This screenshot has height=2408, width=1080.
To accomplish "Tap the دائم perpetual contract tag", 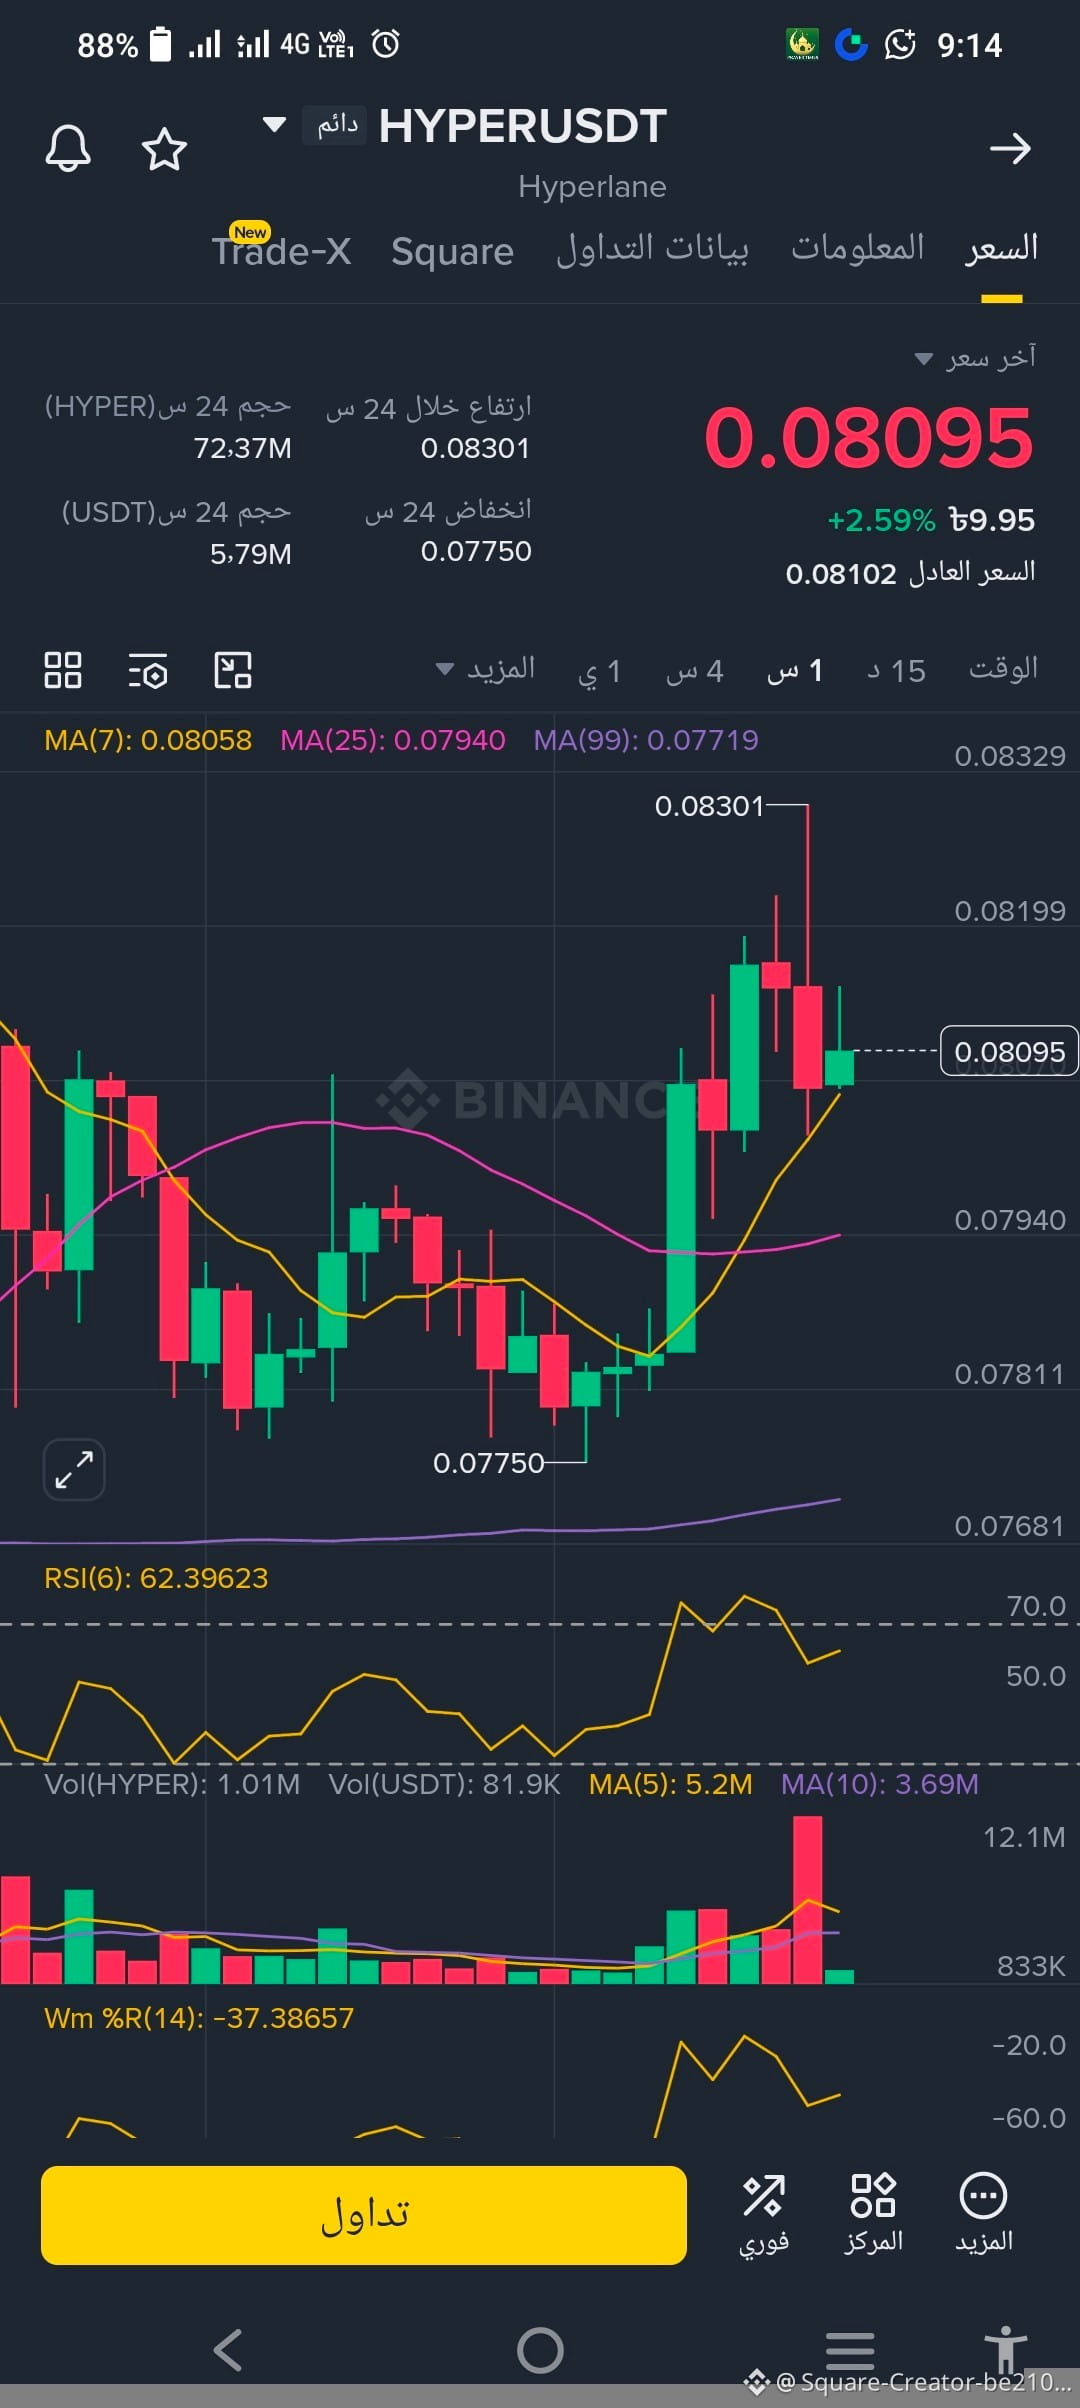I will [334, 125].
